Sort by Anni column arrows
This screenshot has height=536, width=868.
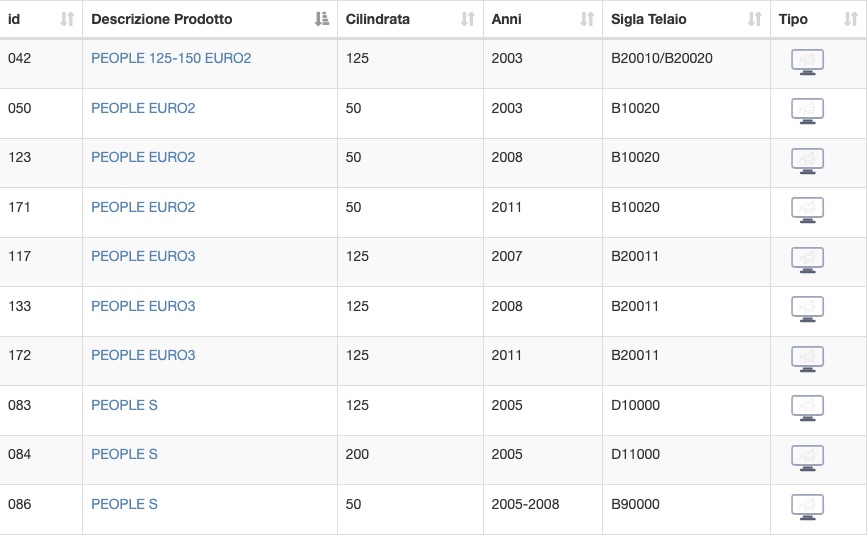587,19
